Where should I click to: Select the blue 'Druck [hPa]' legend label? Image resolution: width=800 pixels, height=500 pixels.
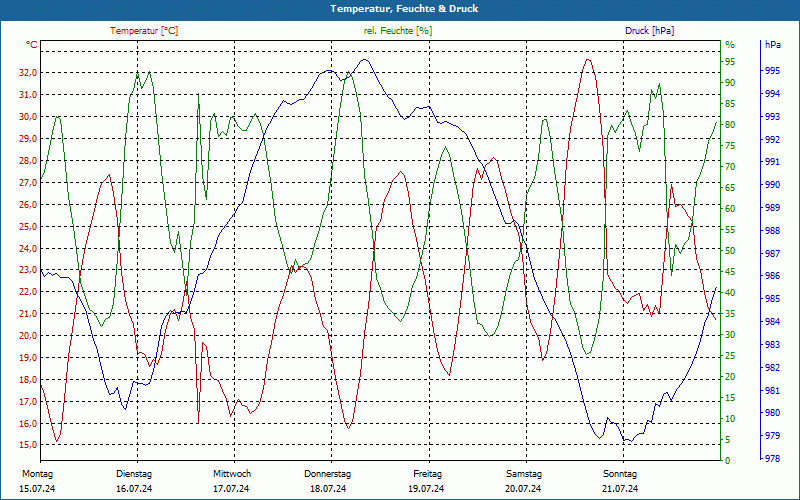[x=649, y=31]
